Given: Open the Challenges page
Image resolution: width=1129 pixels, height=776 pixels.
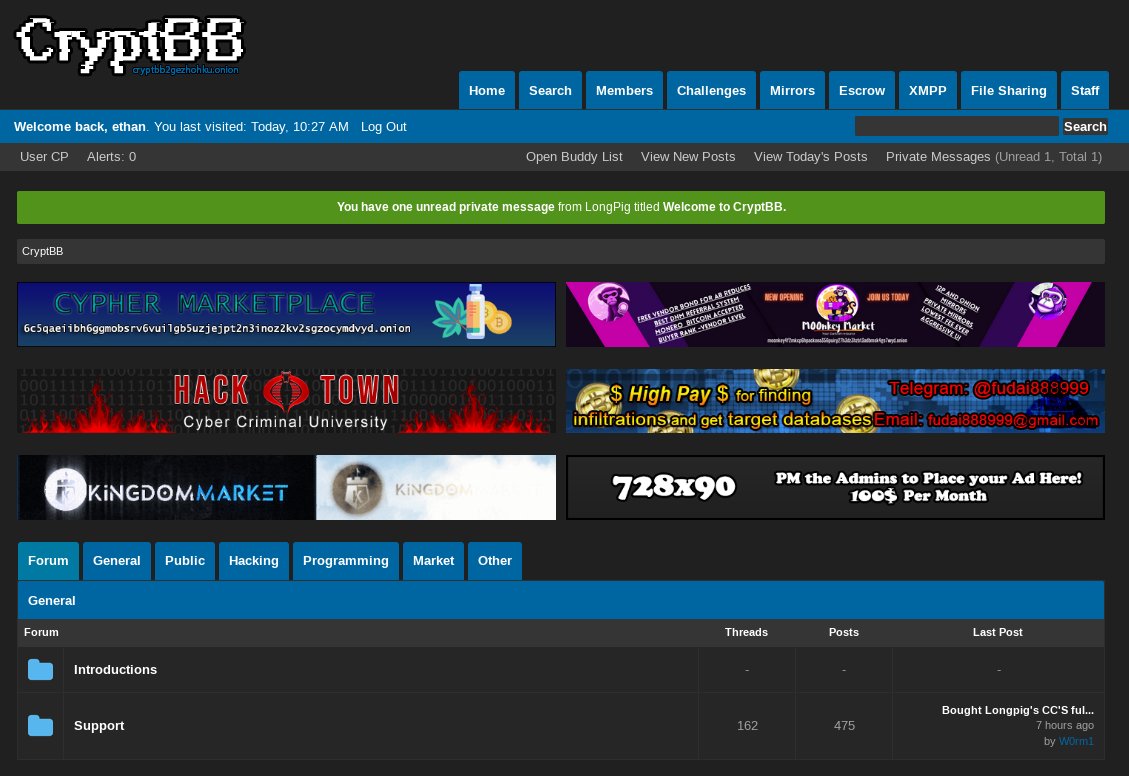Looking at the screenshot, I should click(x=711, y=91).
